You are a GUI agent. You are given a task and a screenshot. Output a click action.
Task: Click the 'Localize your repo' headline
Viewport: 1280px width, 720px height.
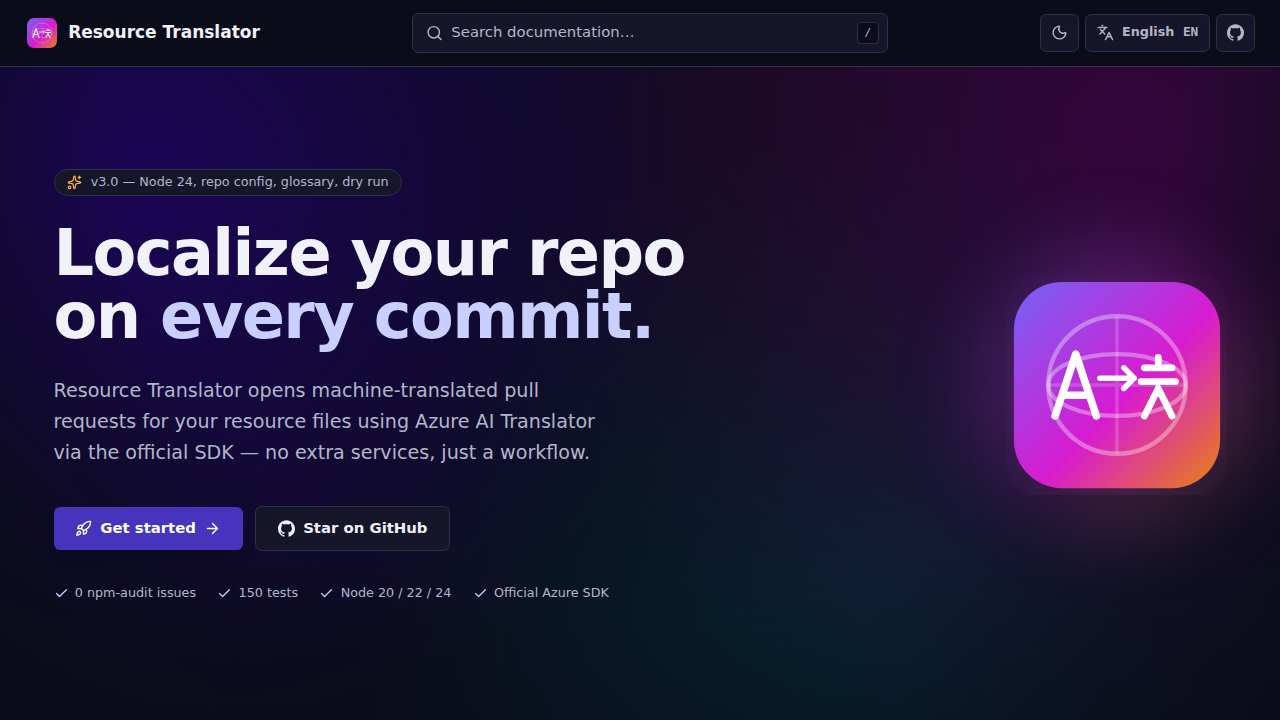pyautogui.click(x=369, y=252)
